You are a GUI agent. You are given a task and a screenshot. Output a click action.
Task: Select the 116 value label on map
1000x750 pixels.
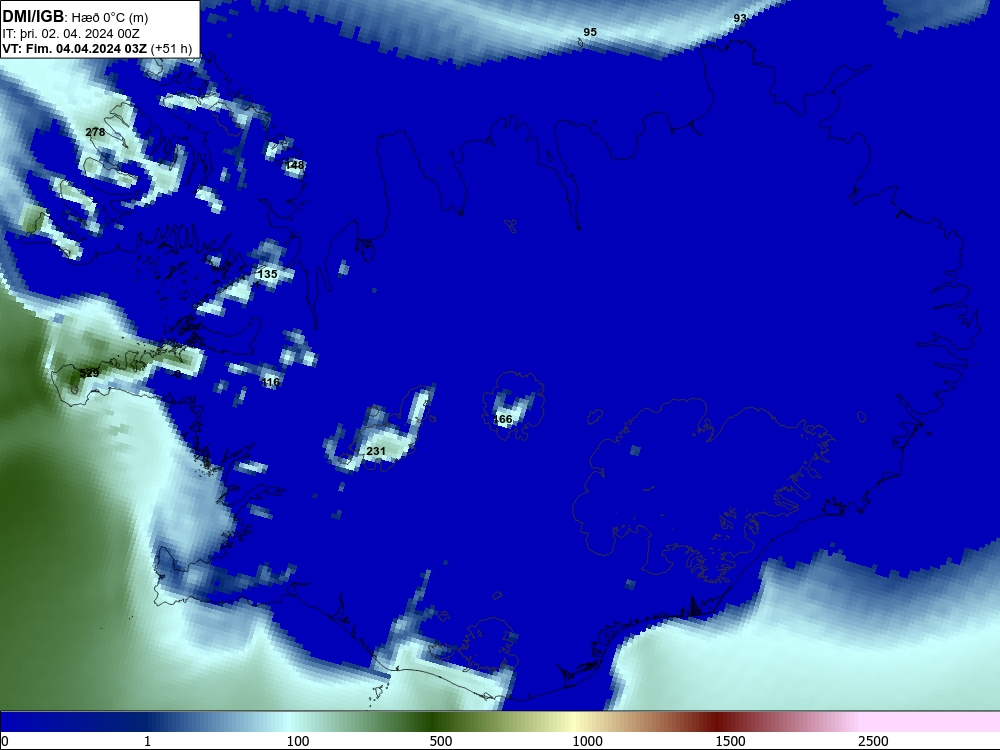270,382
